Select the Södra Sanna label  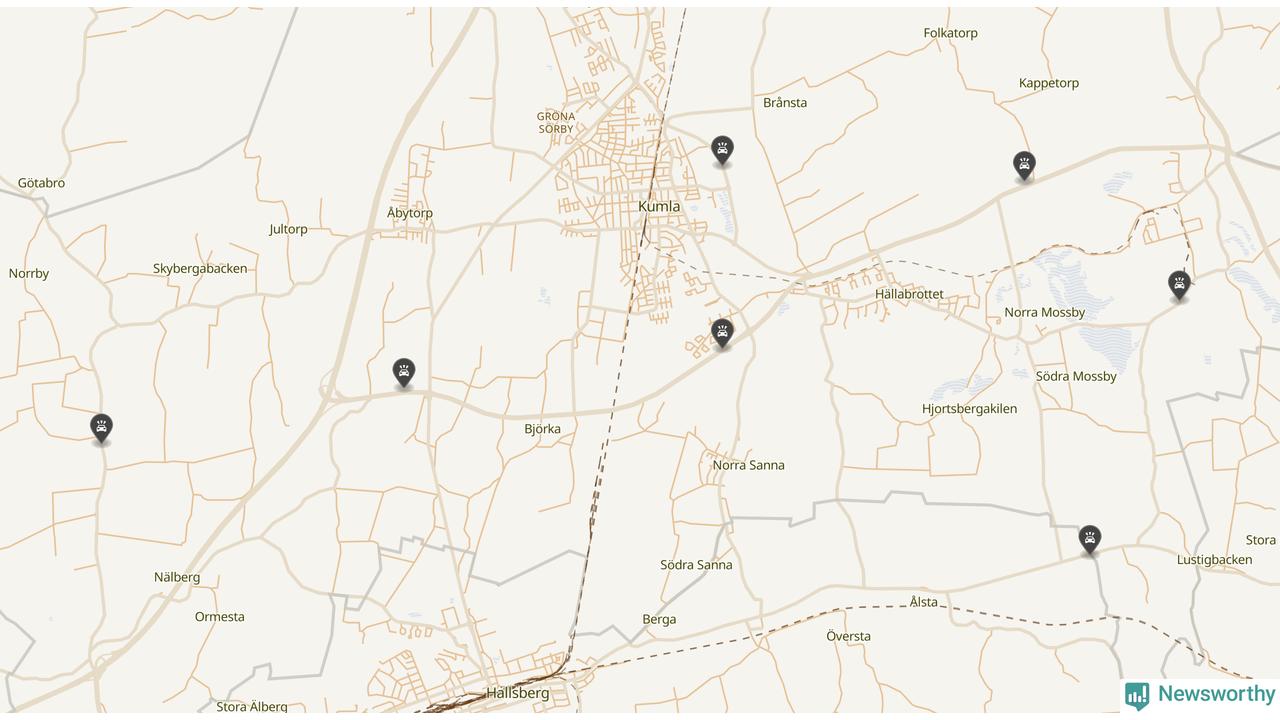(696, 565)
